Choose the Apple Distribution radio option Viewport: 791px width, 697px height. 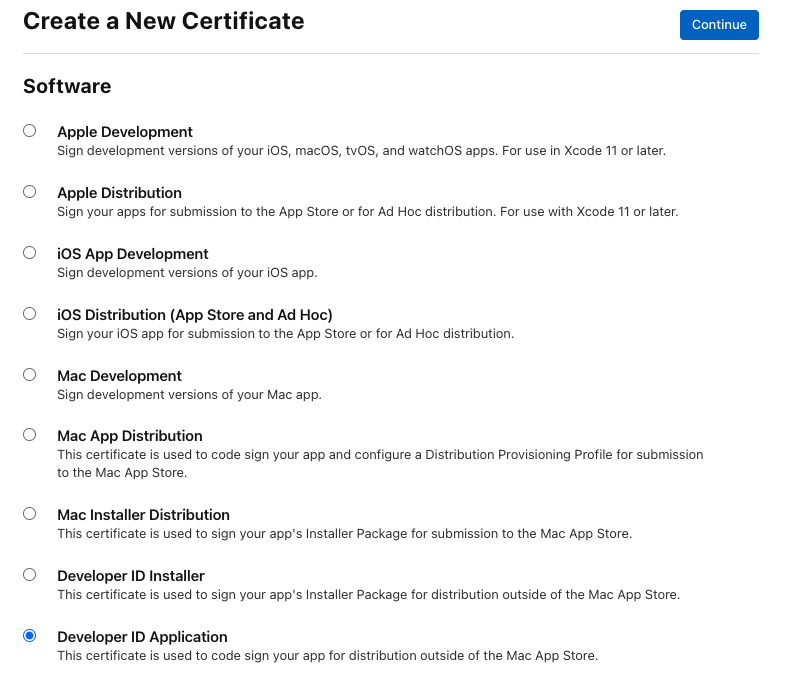[x=30, y=192]
